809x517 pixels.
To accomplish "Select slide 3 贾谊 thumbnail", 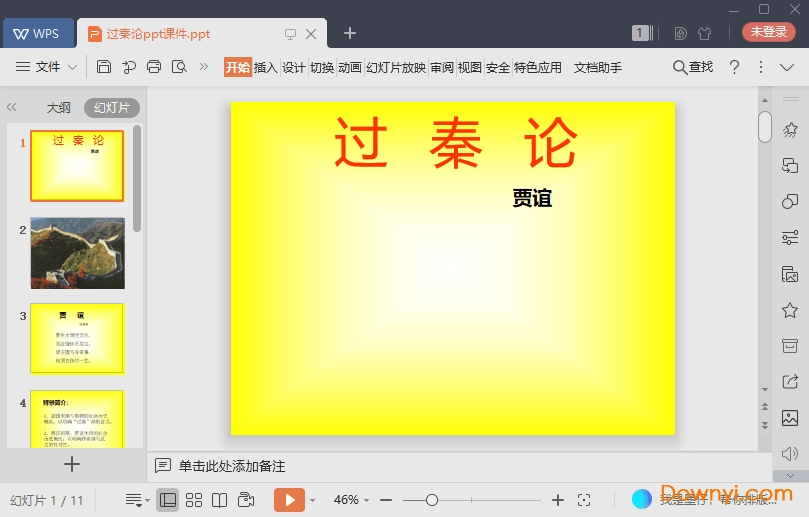I will tap(77, 338).
